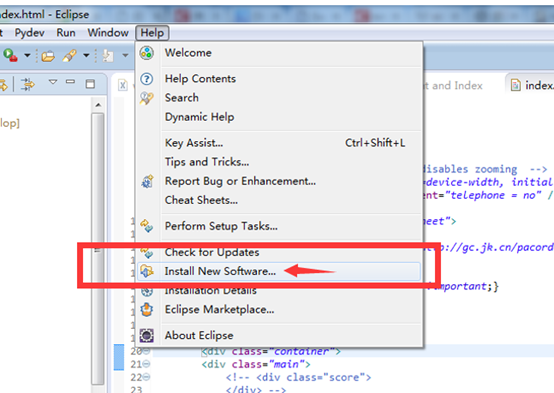
Task: Choose Welcome from Help menu
Action: [279, 53]
